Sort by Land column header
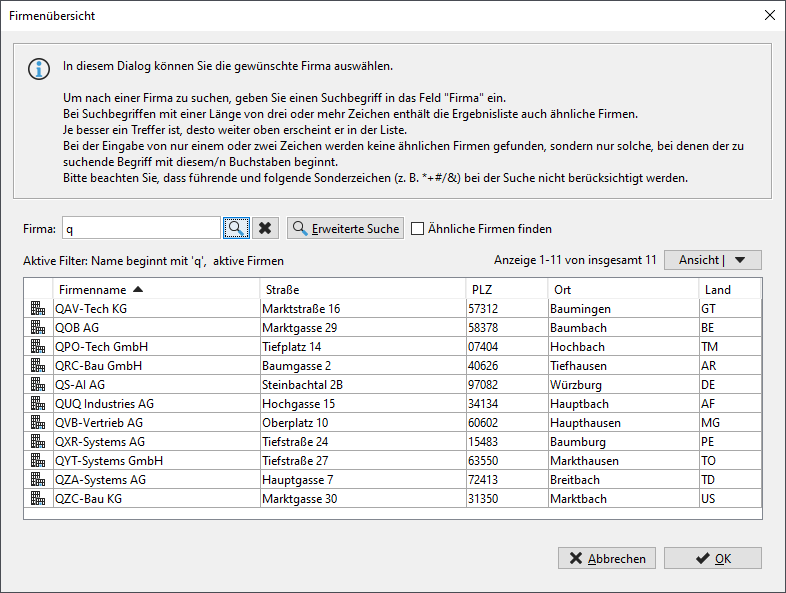The height and width of the screenshot is (593, 786). (730, 289)
